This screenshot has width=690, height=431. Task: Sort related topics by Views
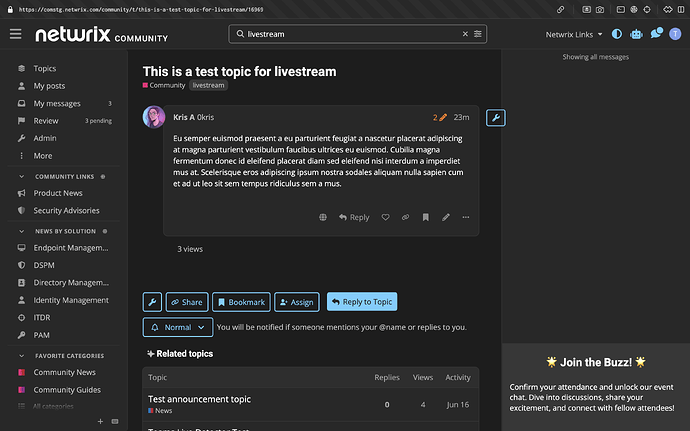coord(423,377)
